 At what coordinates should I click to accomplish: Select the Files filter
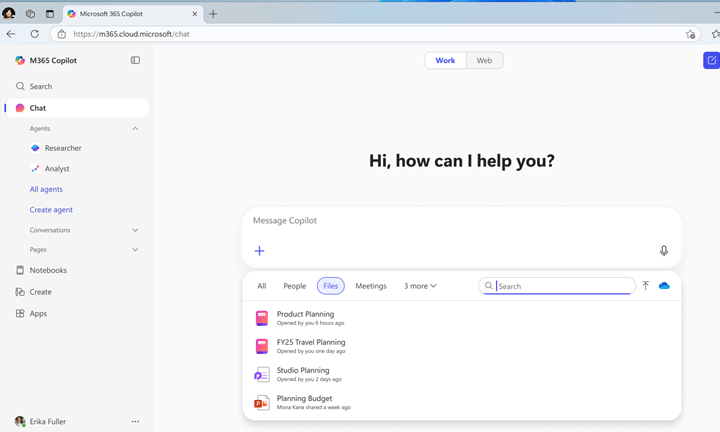[x=331, y=286]
